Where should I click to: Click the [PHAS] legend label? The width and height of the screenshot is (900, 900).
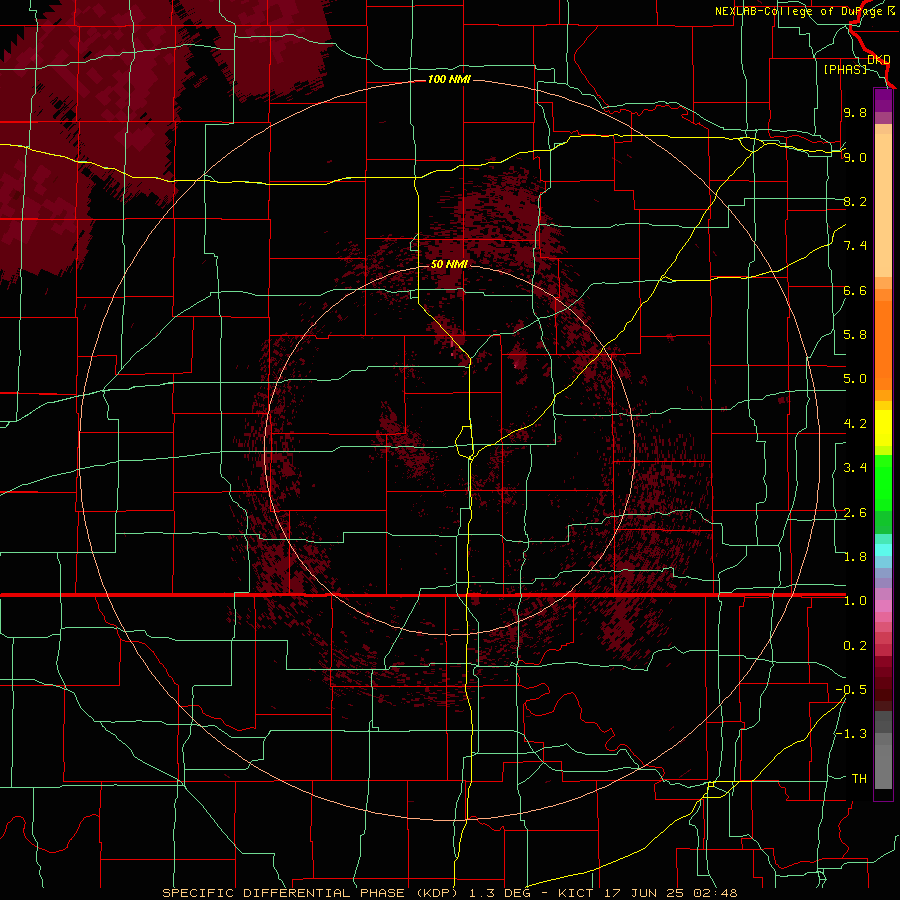pos(845,69)
